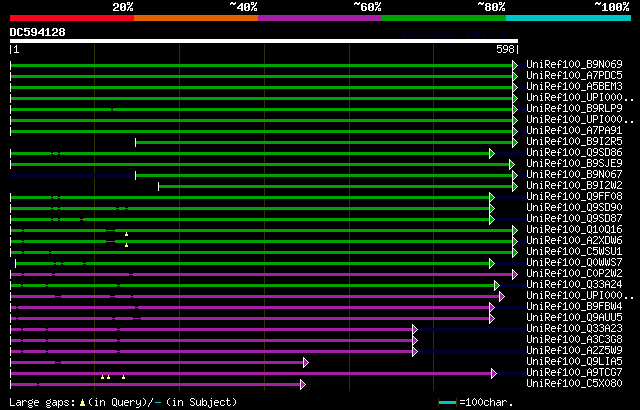Click the arrowhead ending the UniRef100_B9I2R5 alignment
Image resolution: width=640 pixels, height=410 pixels.
pyautogui.click(x=515, y=142)
